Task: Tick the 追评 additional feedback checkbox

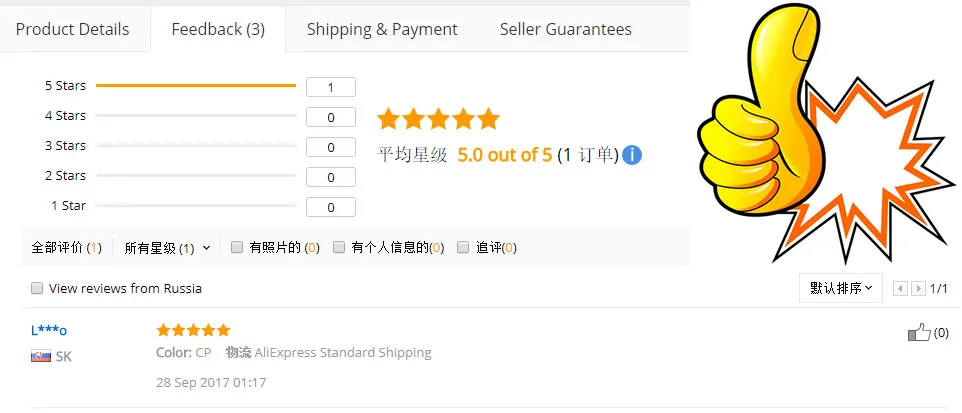Action: coord(463,247)
